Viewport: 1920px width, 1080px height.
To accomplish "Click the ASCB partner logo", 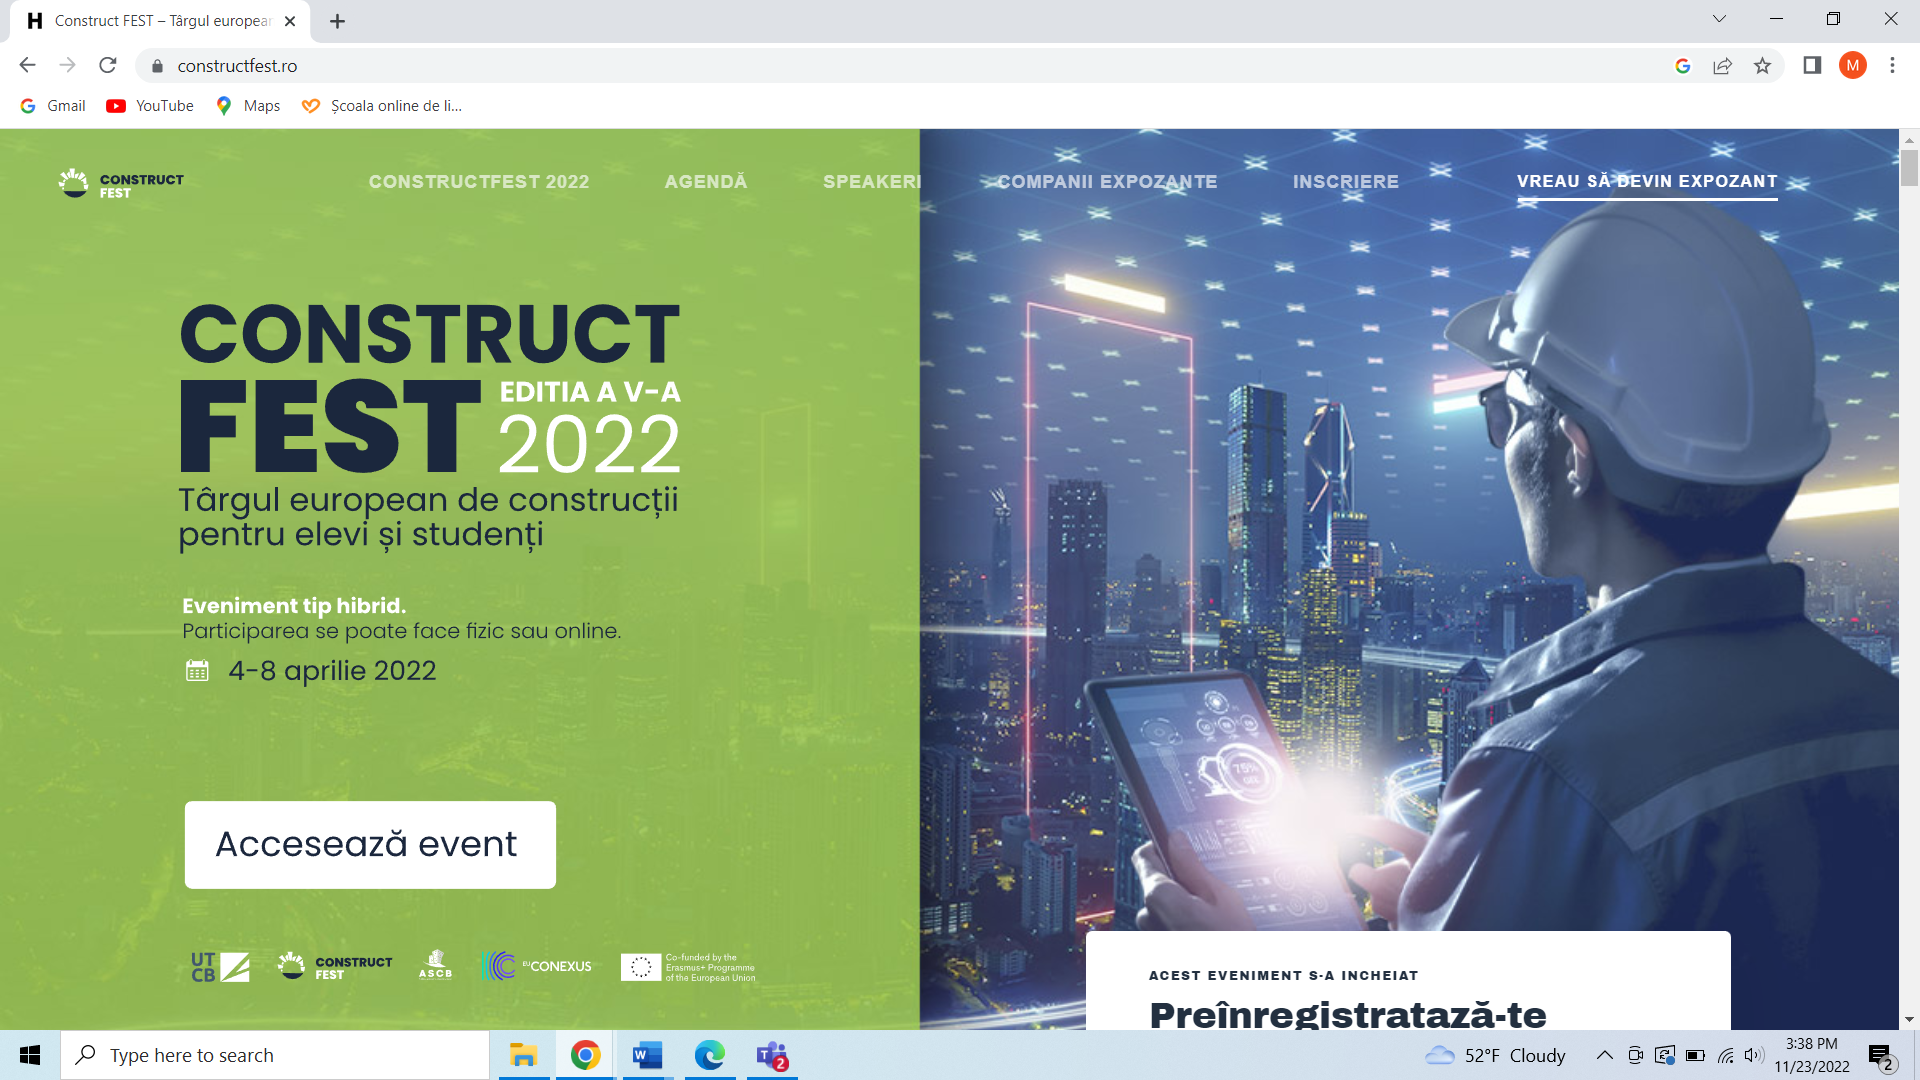I will tap(435, 965).
